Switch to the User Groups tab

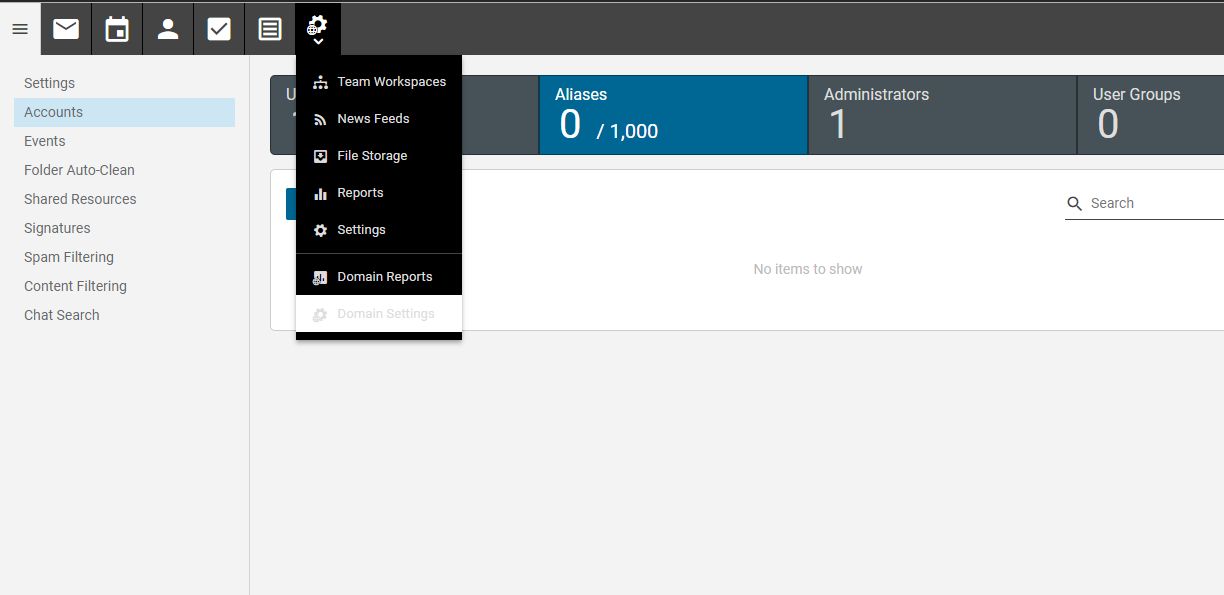tap(1150, 115)
